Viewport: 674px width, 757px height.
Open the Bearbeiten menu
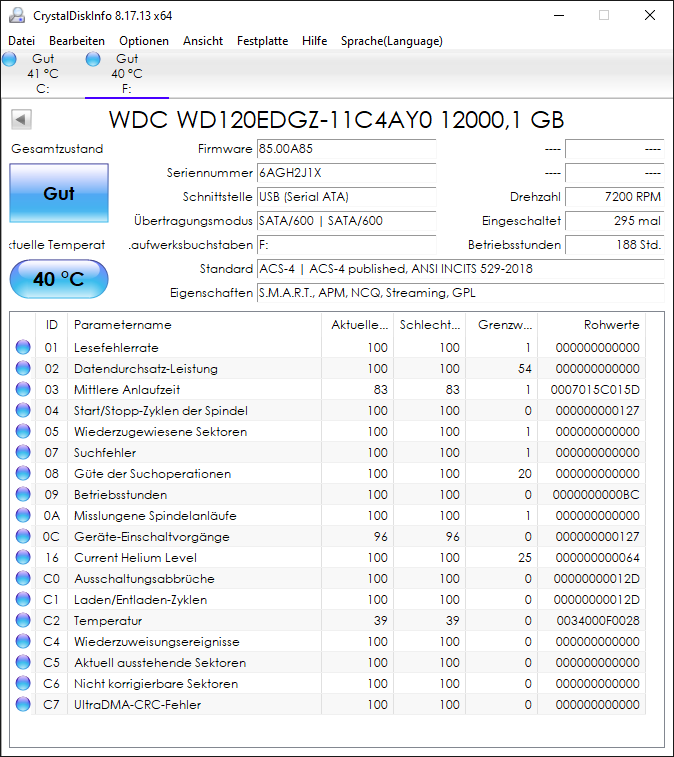tap(77, 41)
